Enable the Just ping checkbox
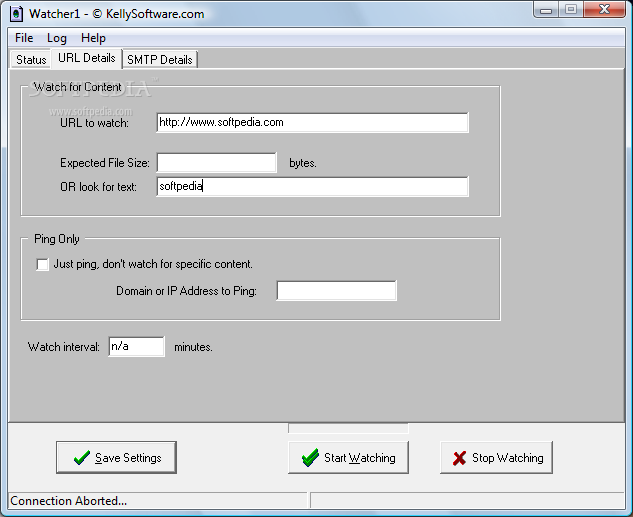The width and height of the screenshot is (633, 517). click(x=42, y=264)
